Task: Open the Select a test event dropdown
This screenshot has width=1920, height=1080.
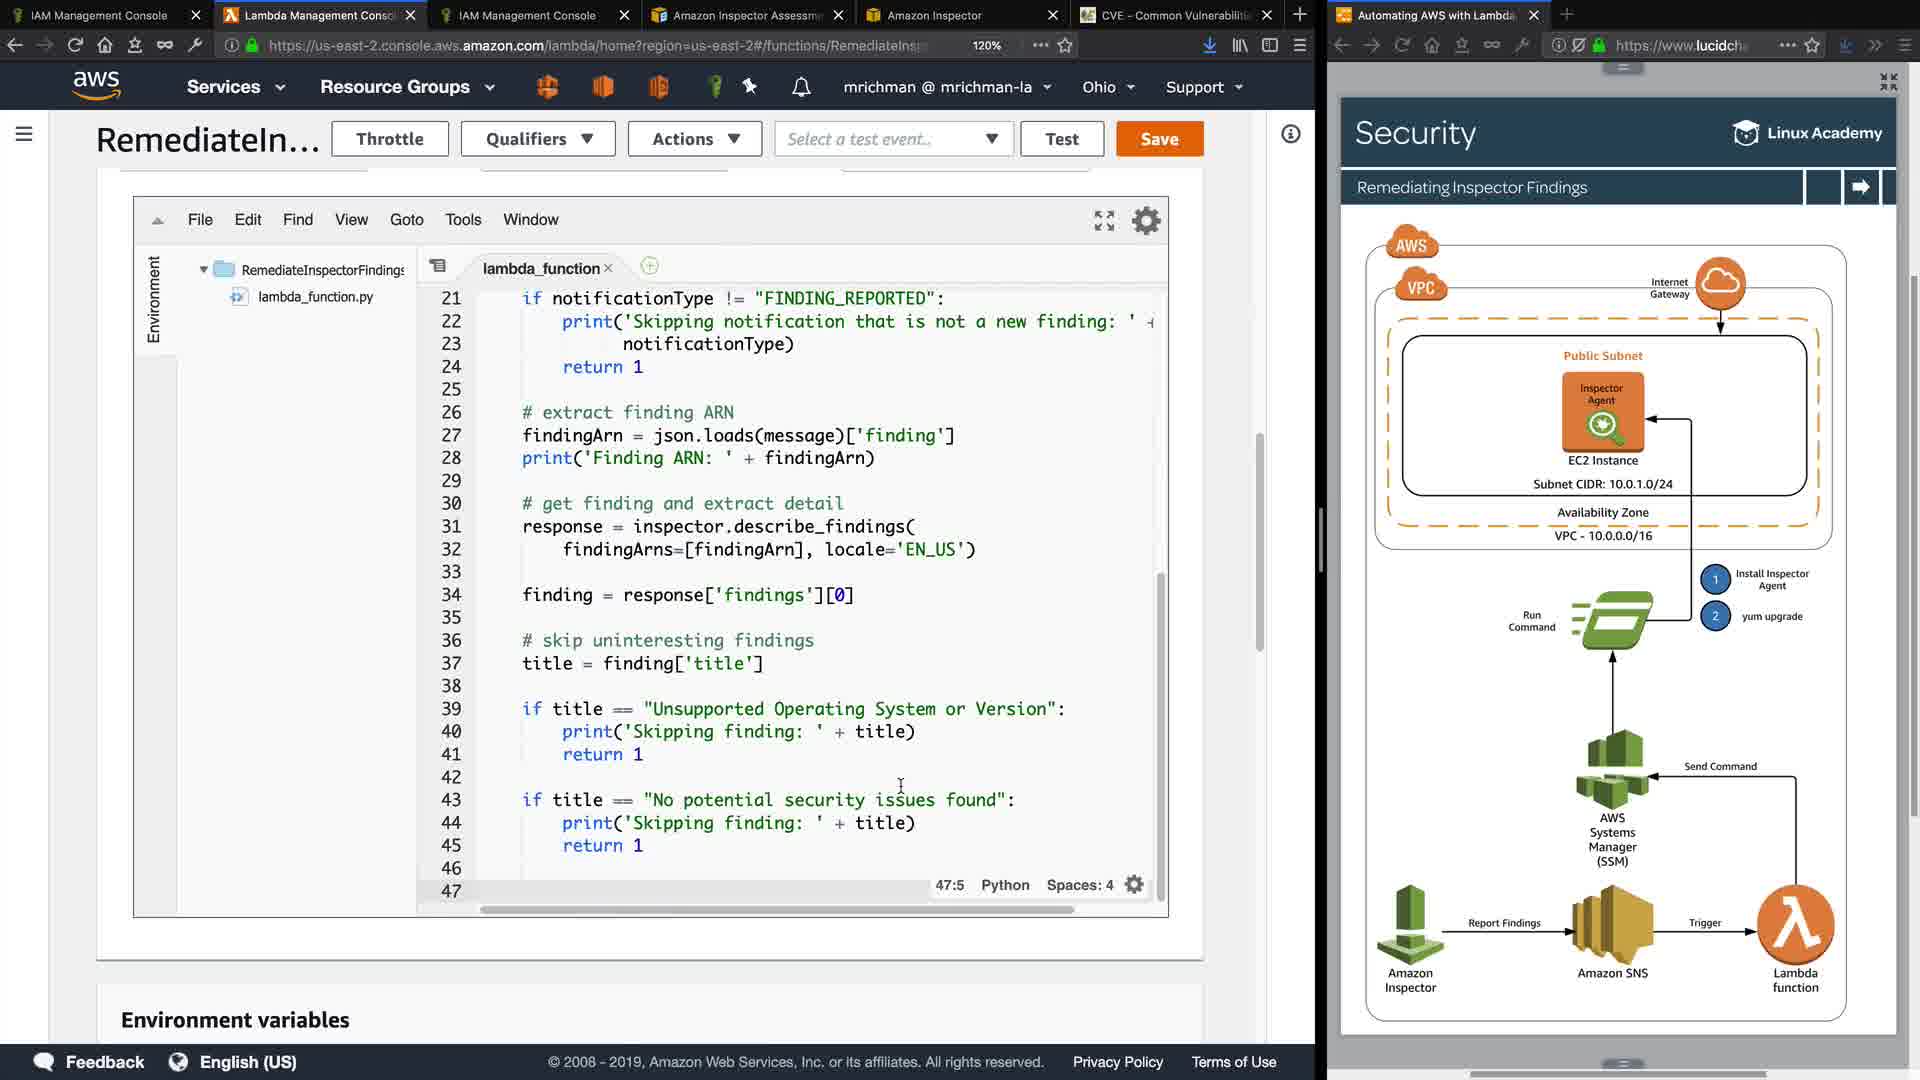Action: pos(893,139)
